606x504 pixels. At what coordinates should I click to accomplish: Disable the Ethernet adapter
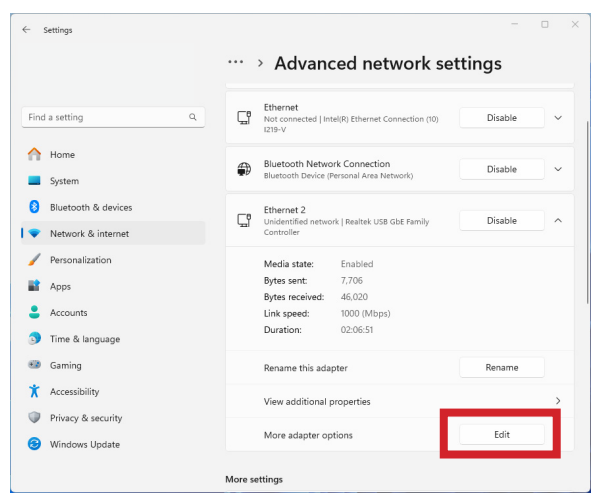click(x=502, y=117)
